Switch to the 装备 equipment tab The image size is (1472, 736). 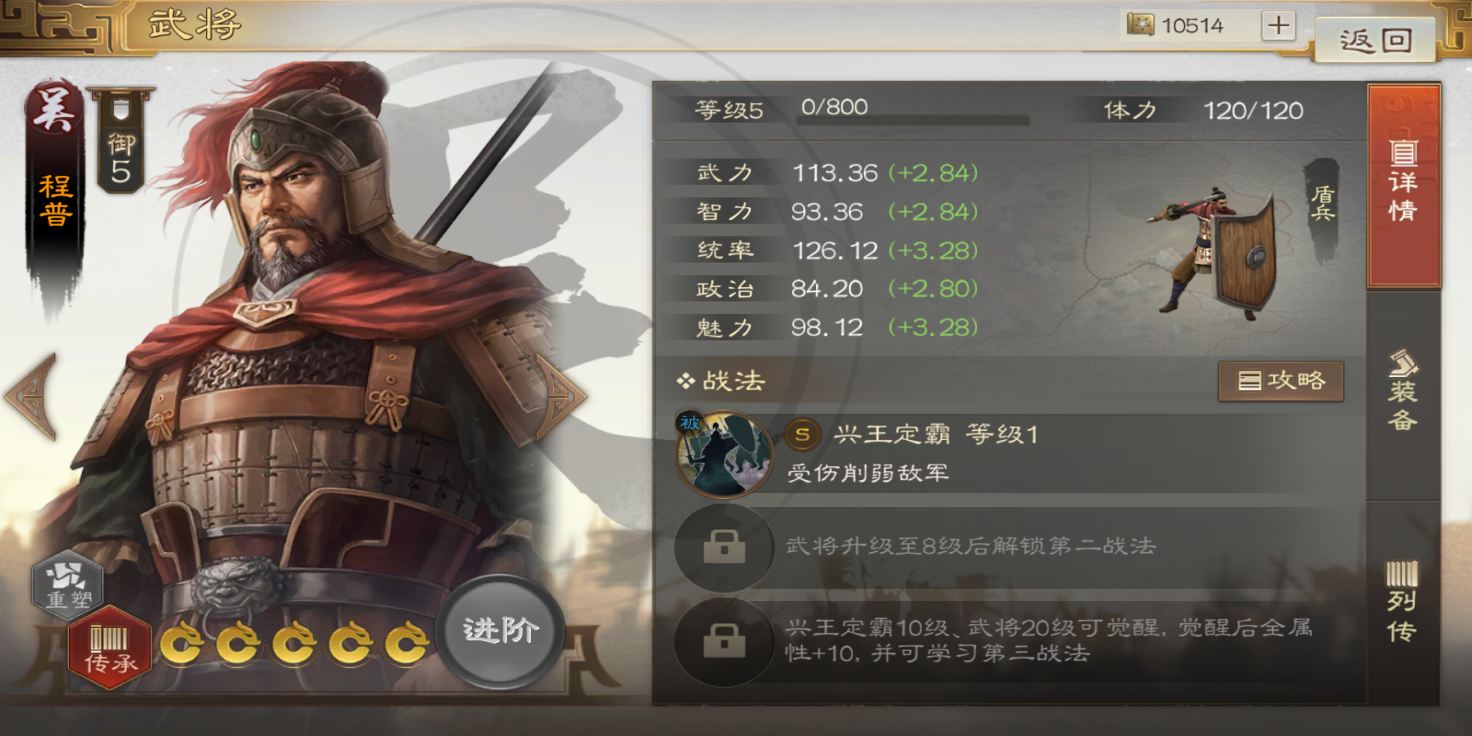coord(1403,390)
